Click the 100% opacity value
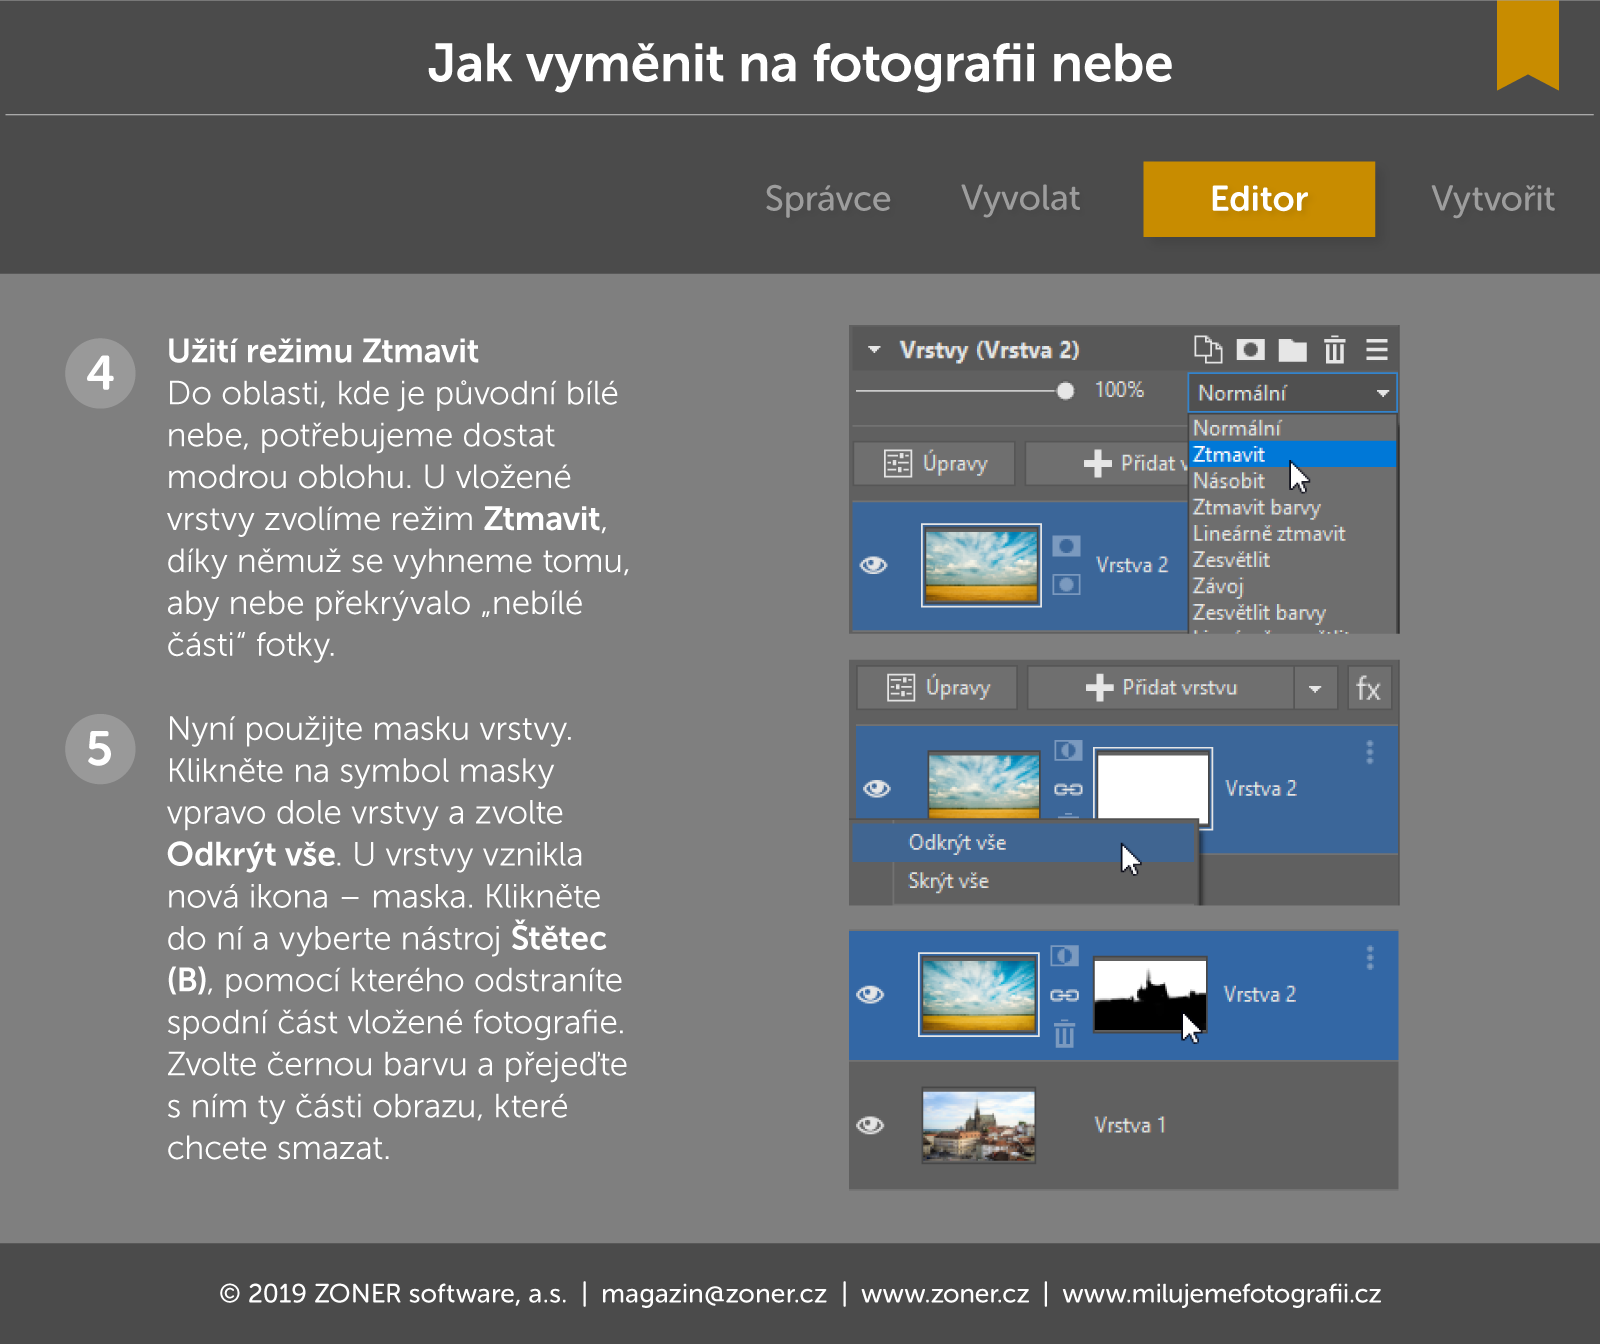The image size is (1600, 1344). [1119, 390]
